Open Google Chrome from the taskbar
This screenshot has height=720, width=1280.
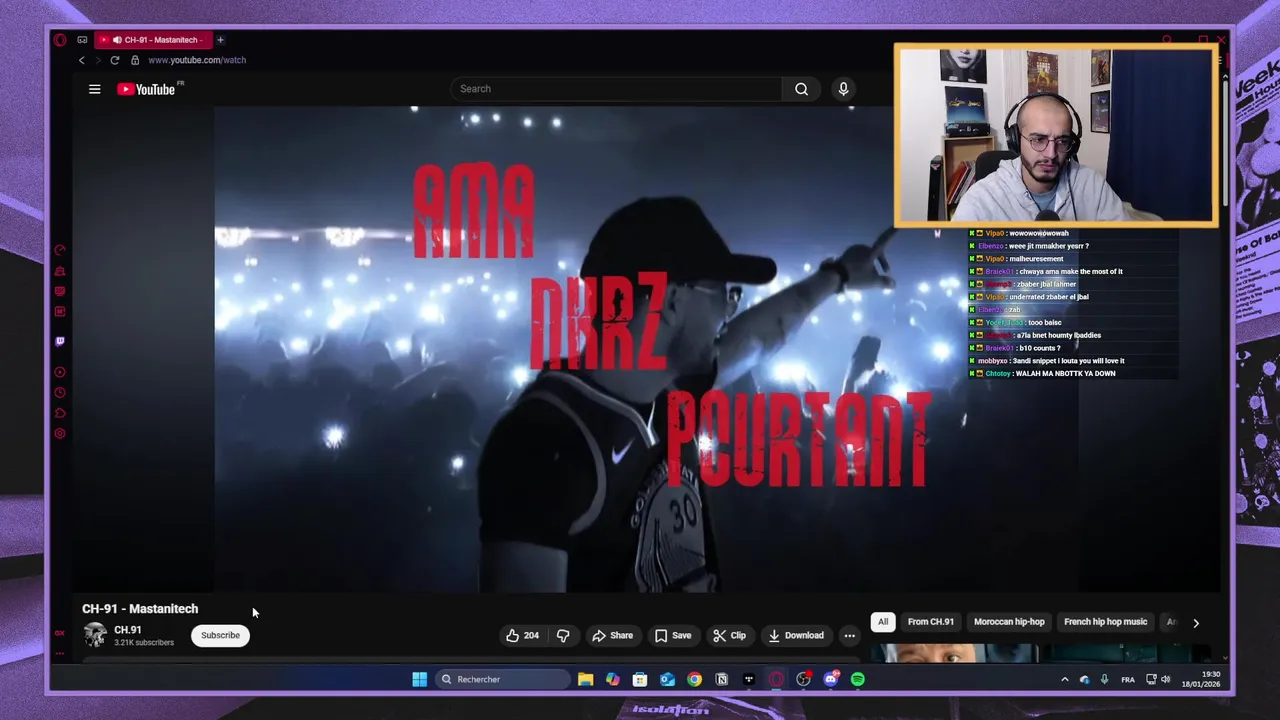click(694, 679)
